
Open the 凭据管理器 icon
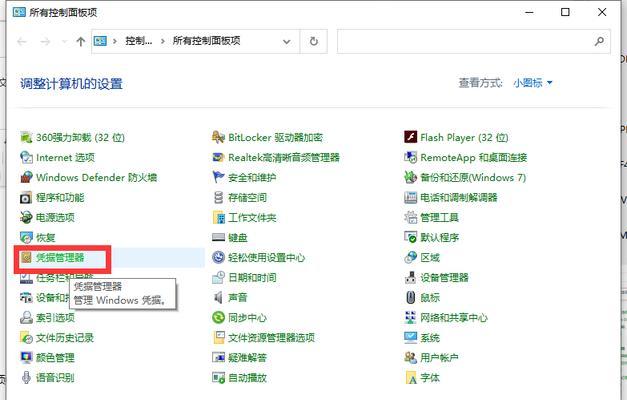coord(26,258)
